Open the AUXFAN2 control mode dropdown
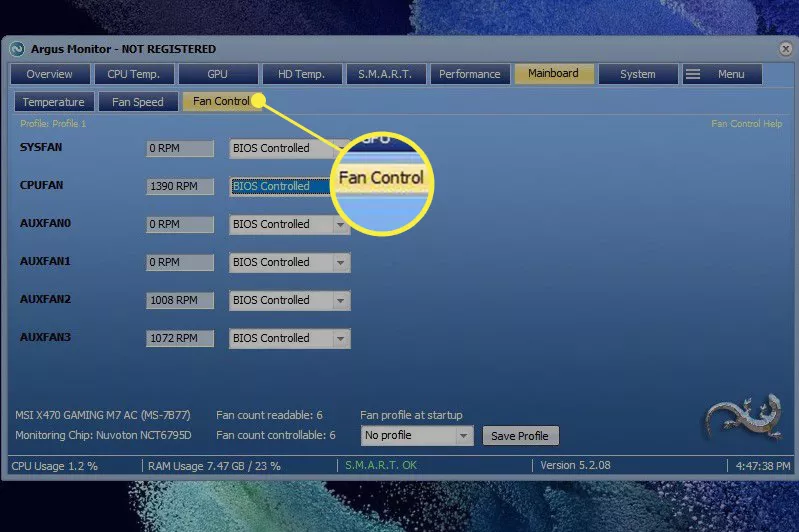 coord(289,301)
